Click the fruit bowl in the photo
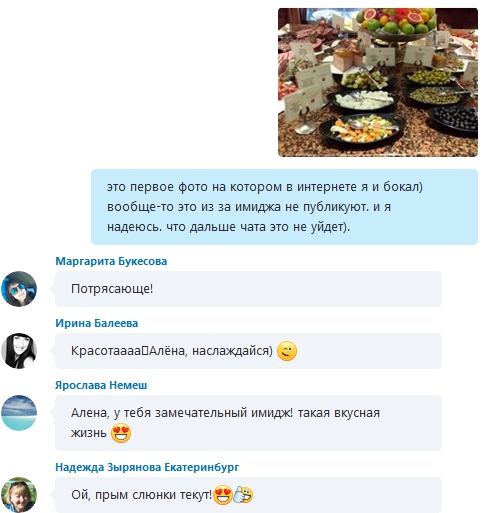This screenshot has width=489, height=513. coord(396,22)
